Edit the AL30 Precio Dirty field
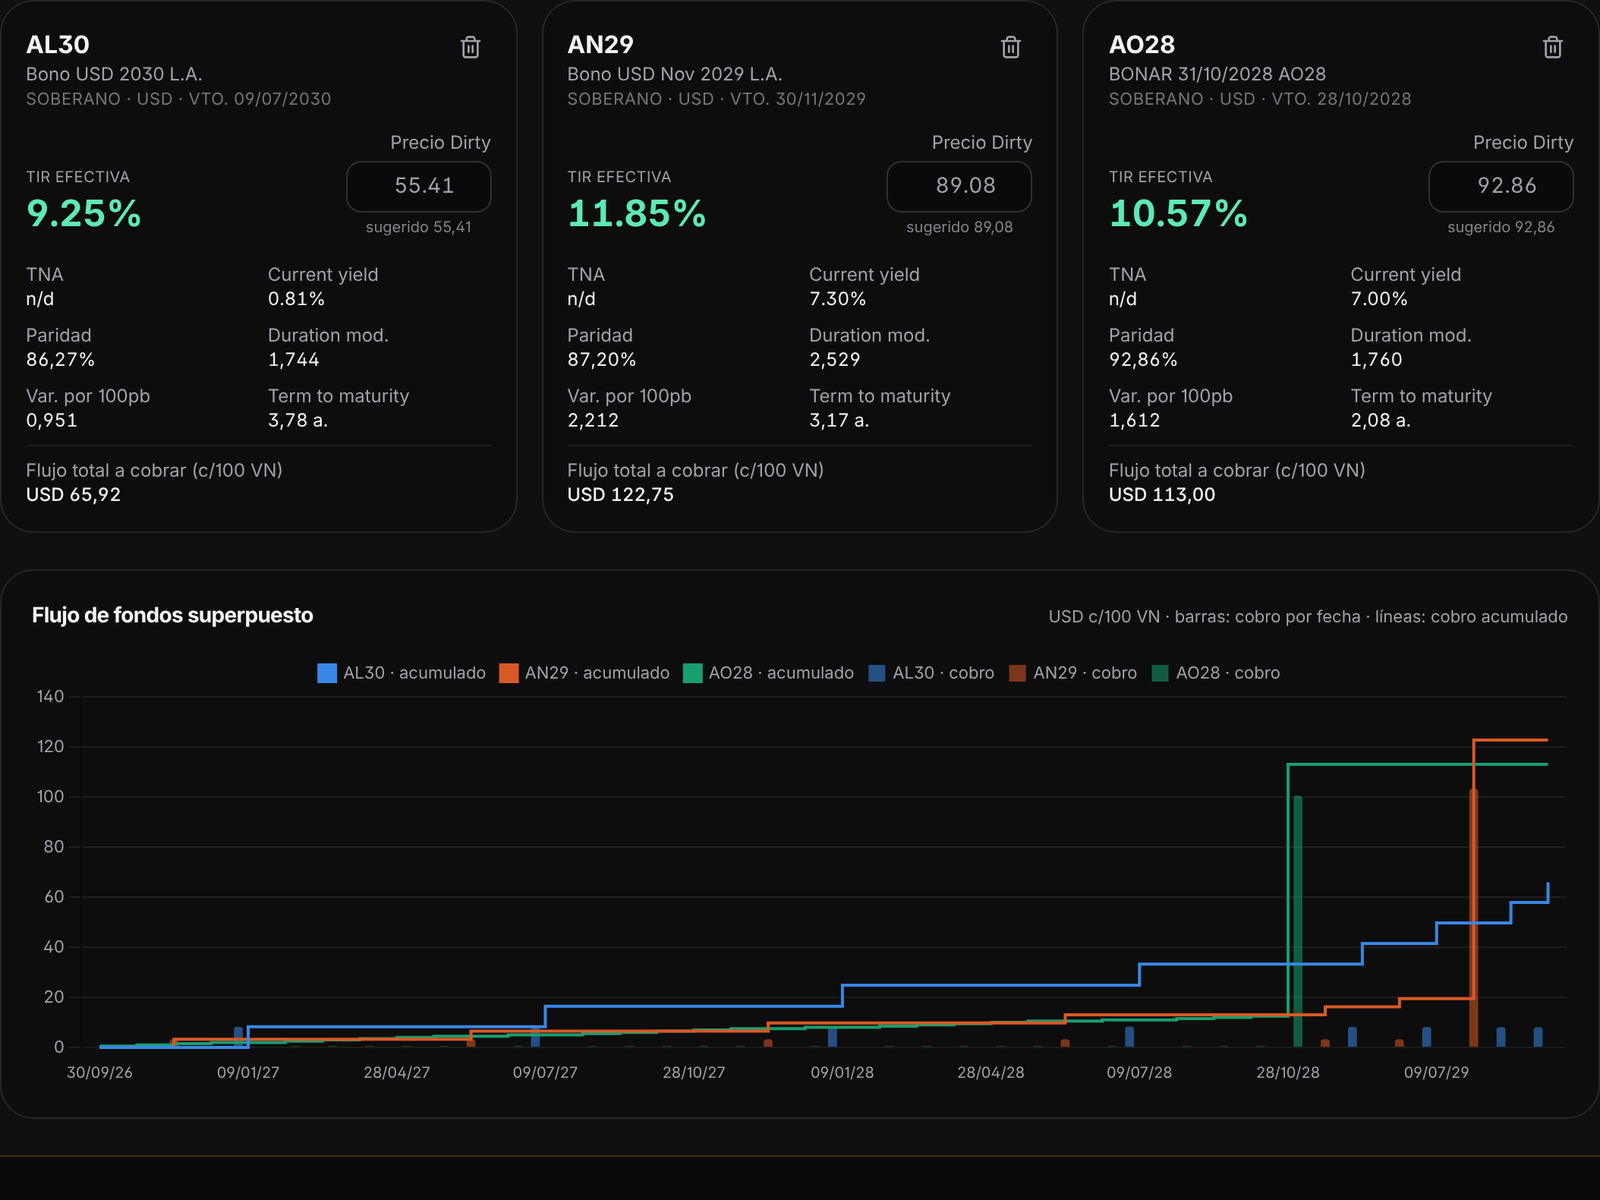Image resolution: width=1600 pixels, height=1200 pixels. (419, 186)
